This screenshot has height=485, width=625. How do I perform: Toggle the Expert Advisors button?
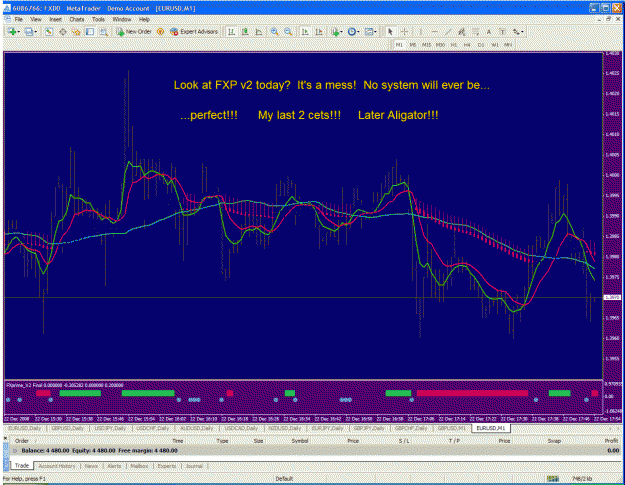click(x=194, y=32)
